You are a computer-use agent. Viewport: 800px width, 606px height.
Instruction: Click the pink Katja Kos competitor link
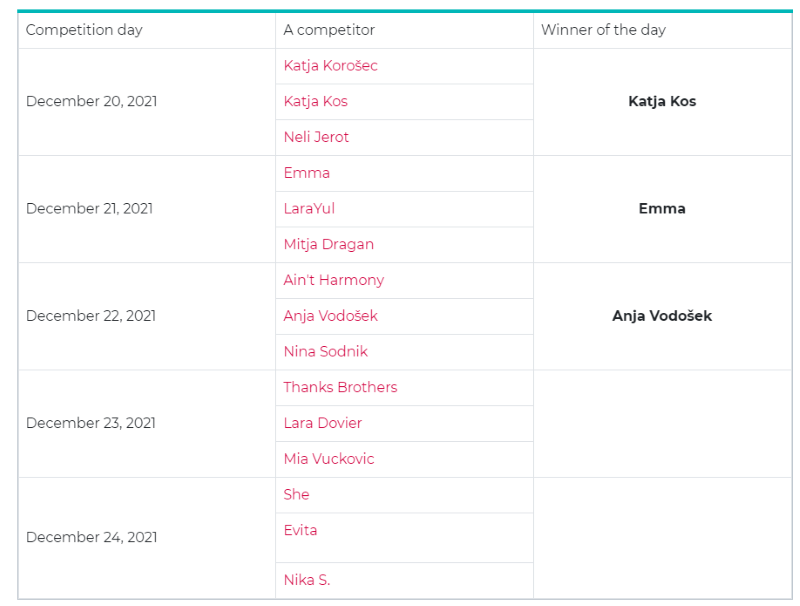click(315, 101)
